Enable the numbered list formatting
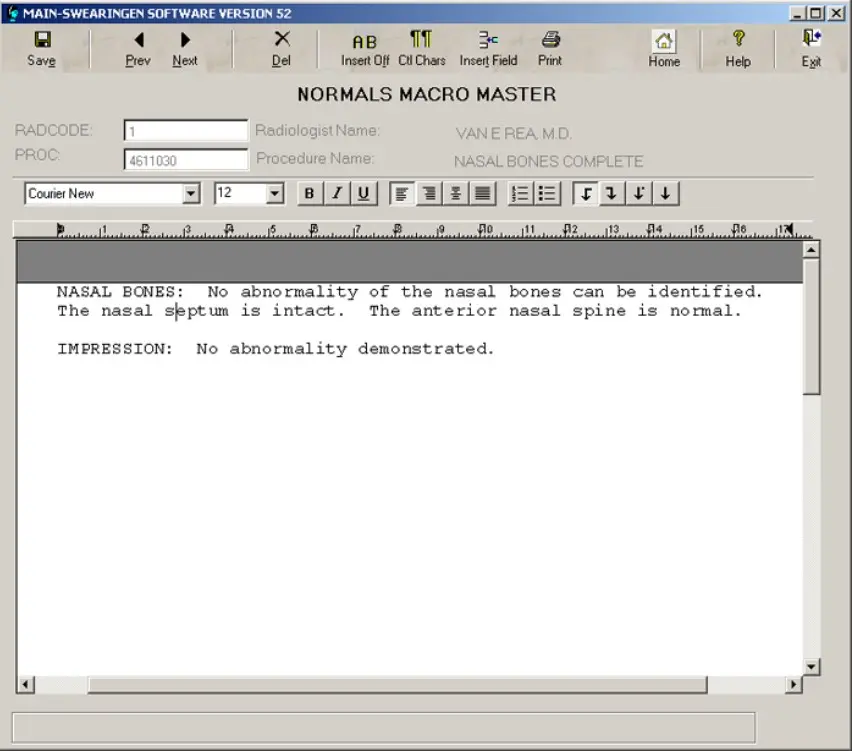852x751 pixels. tap(520, 194)
